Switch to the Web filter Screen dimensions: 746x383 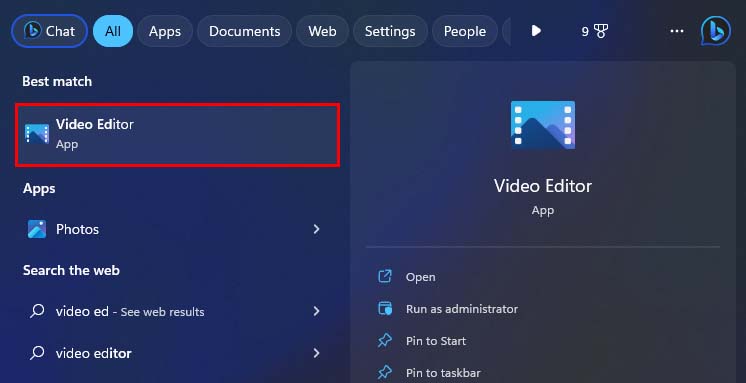(322, 31)
